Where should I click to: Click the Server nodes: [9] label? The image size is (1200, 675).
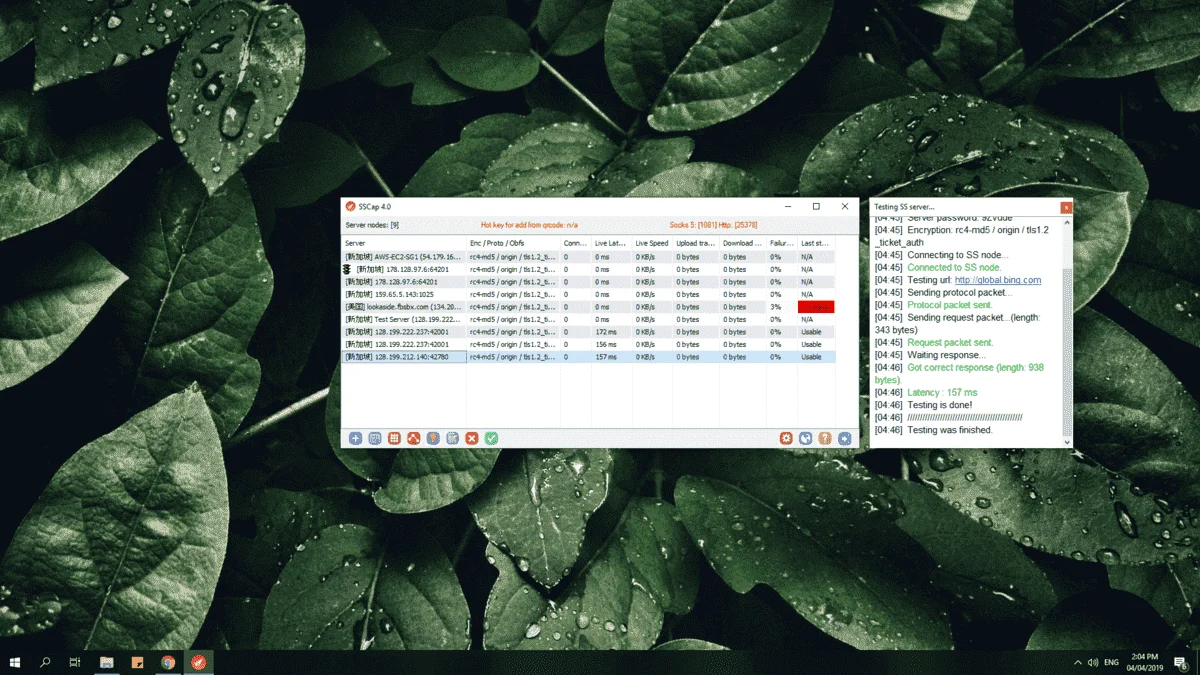372,225
